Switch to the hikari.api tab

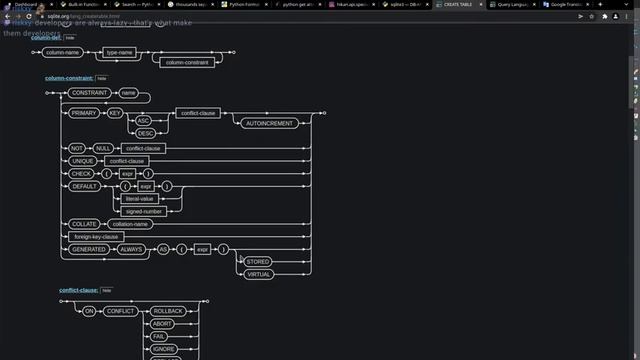tap(351, 4)
